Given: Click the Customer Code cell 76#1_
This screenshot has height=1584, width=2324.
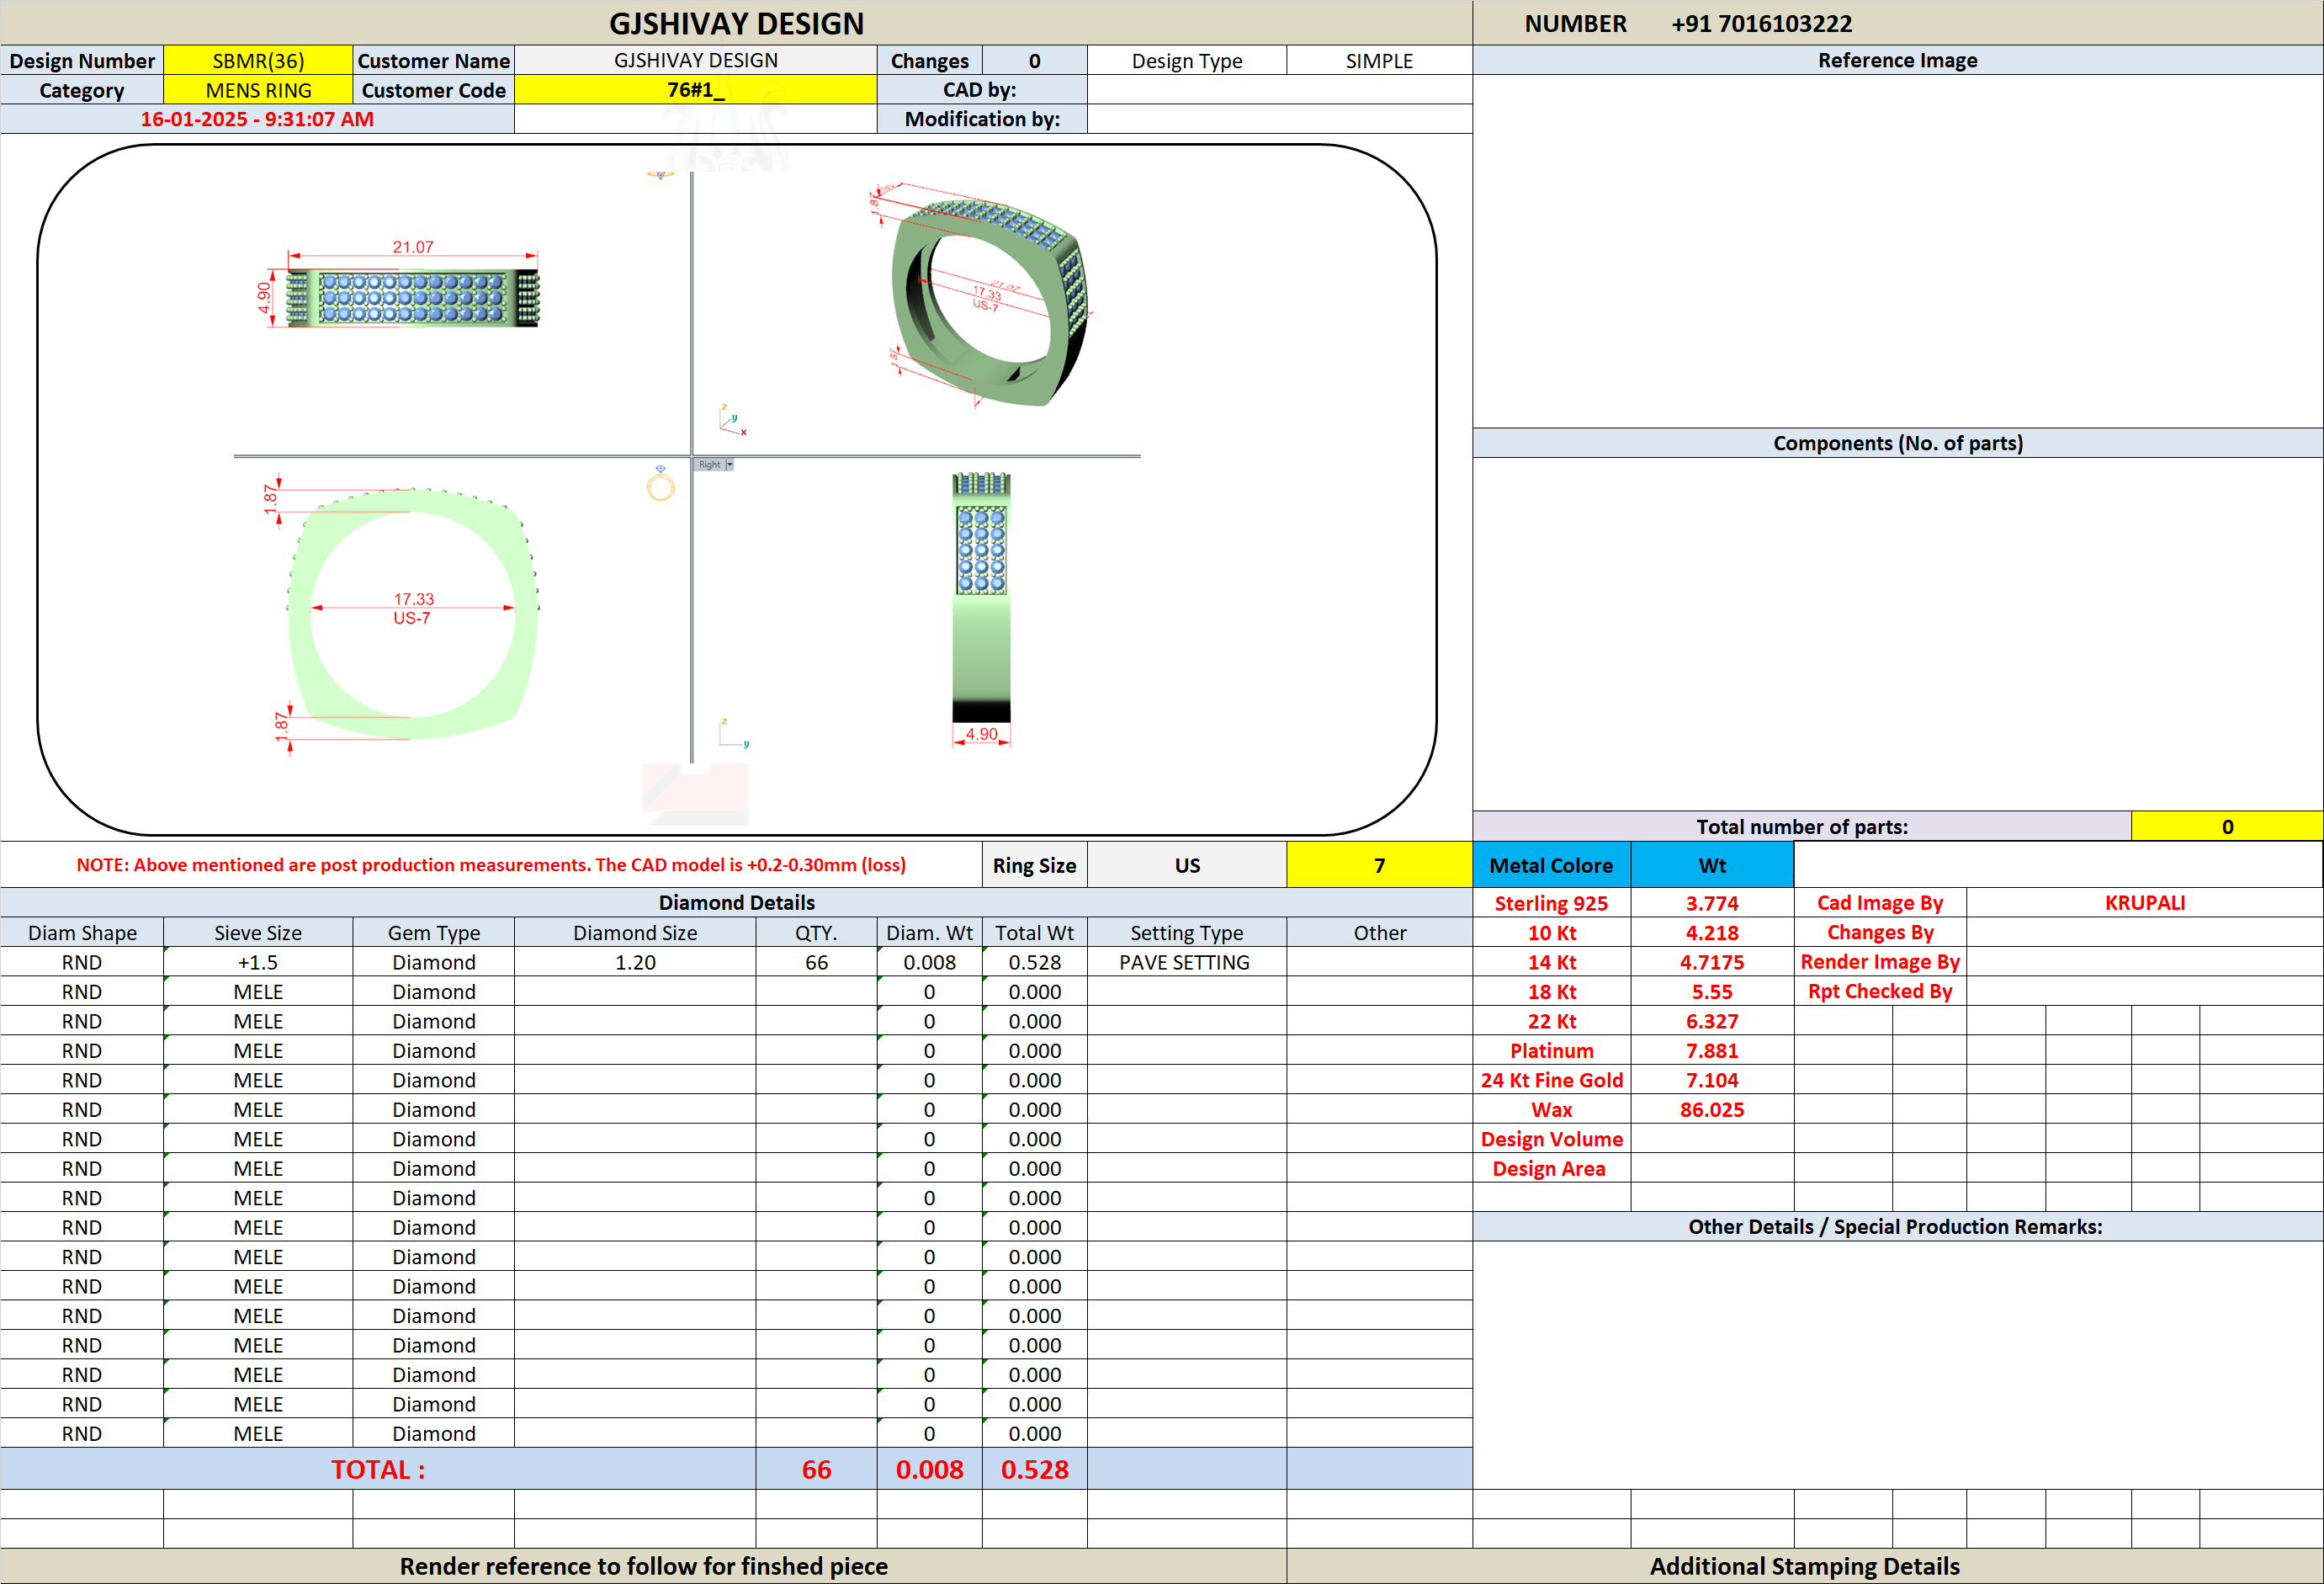Looking at the screenshot, I should click(x=695, y=90).
